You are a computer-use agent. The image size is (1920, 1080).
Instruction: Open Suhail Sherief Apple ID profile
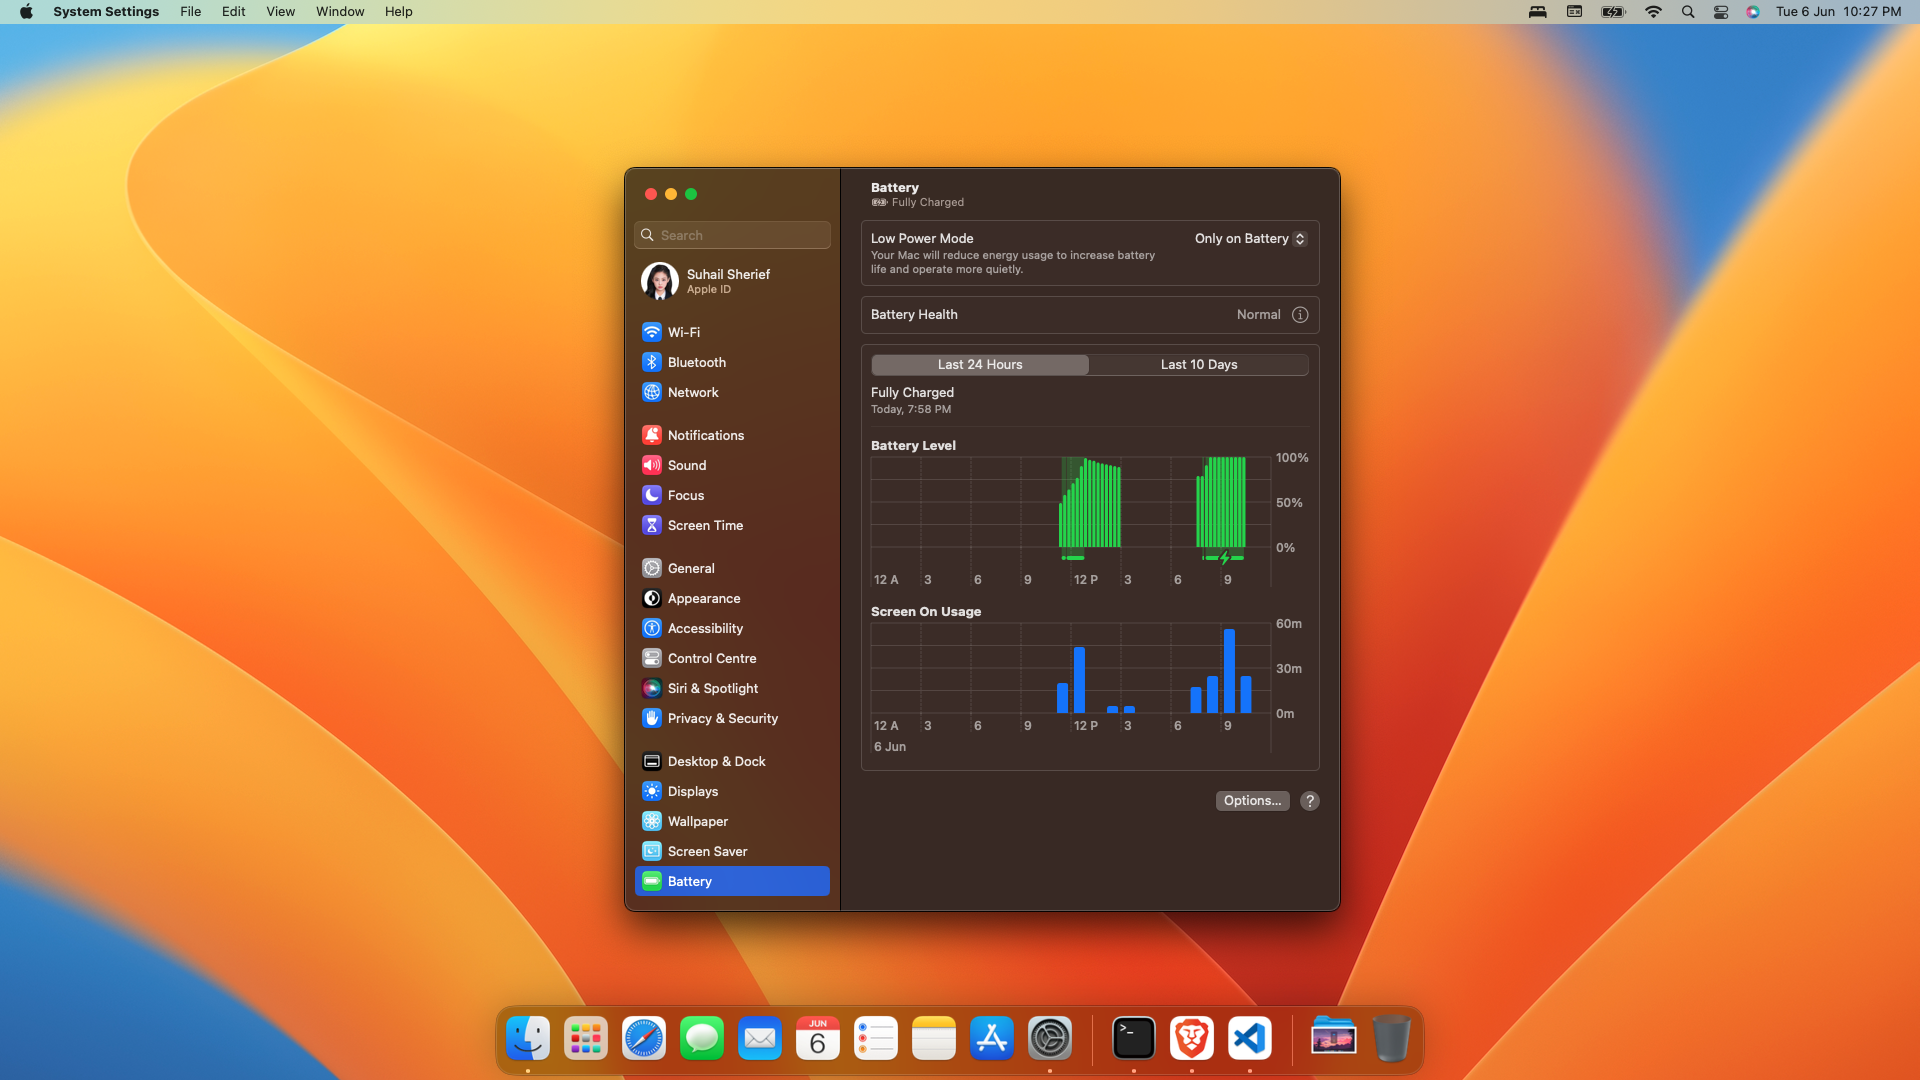(x=727, y=281)
